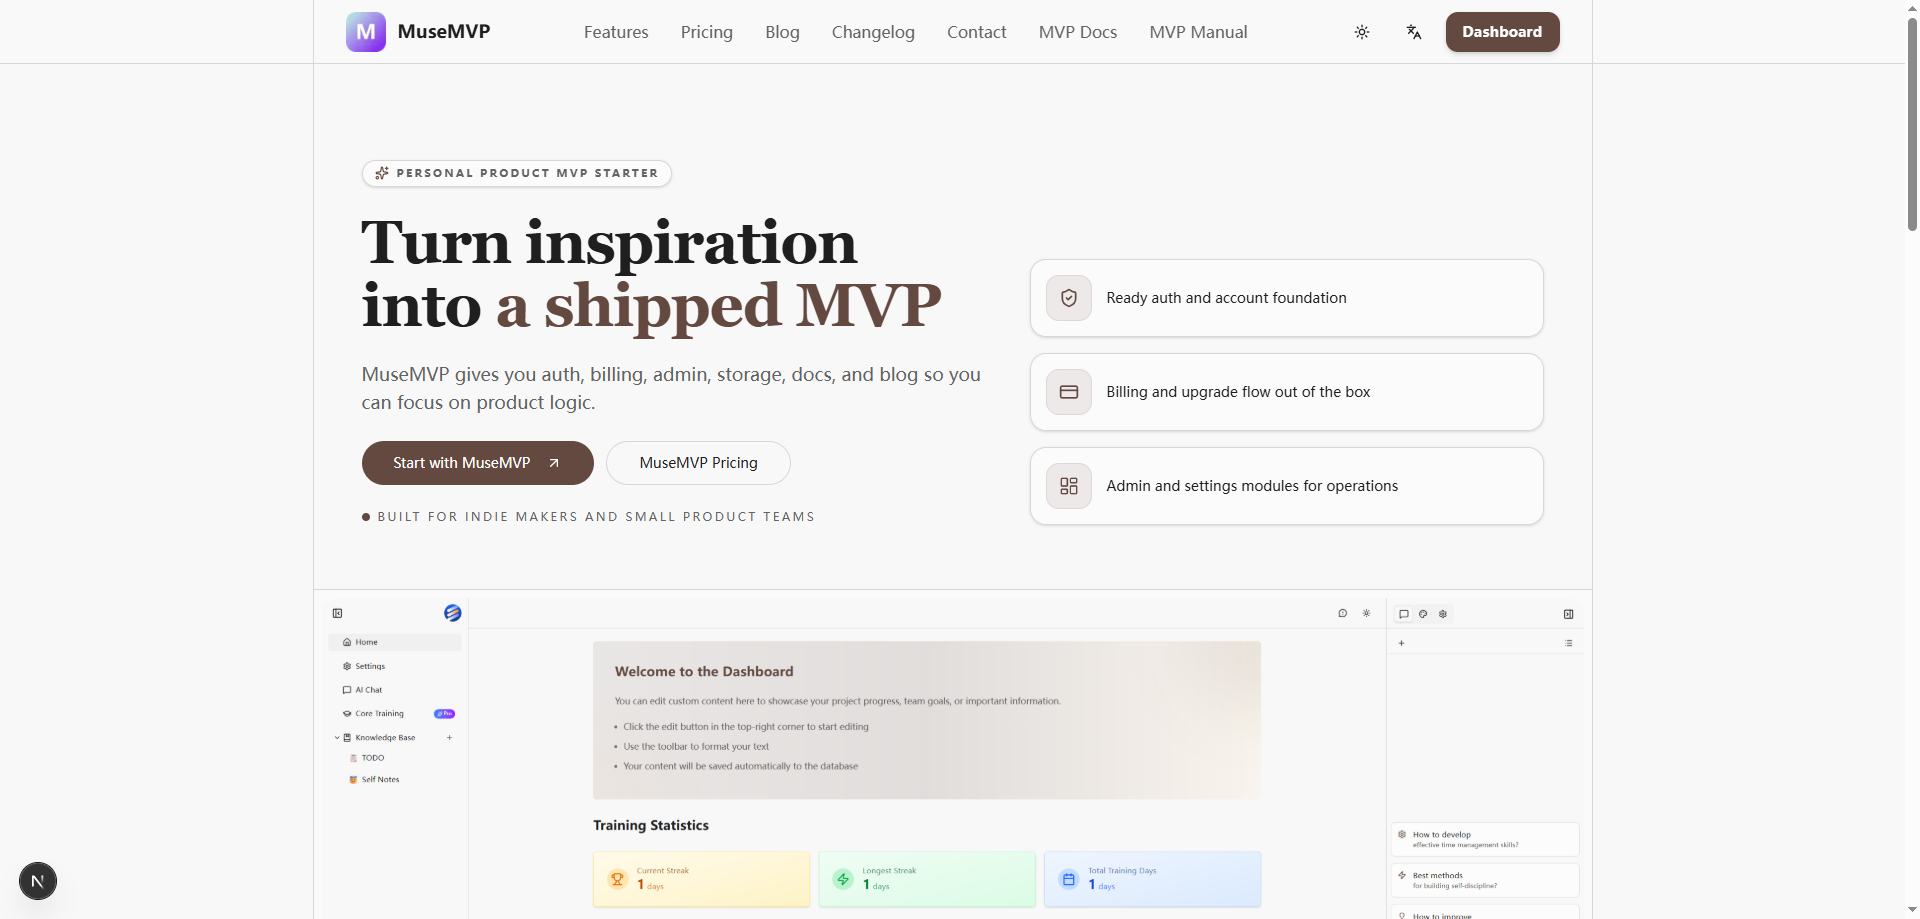Open the palette theme icon in dashboard preview
The width and height of the screenshot is (1920, 919).
click(1422, 614)
